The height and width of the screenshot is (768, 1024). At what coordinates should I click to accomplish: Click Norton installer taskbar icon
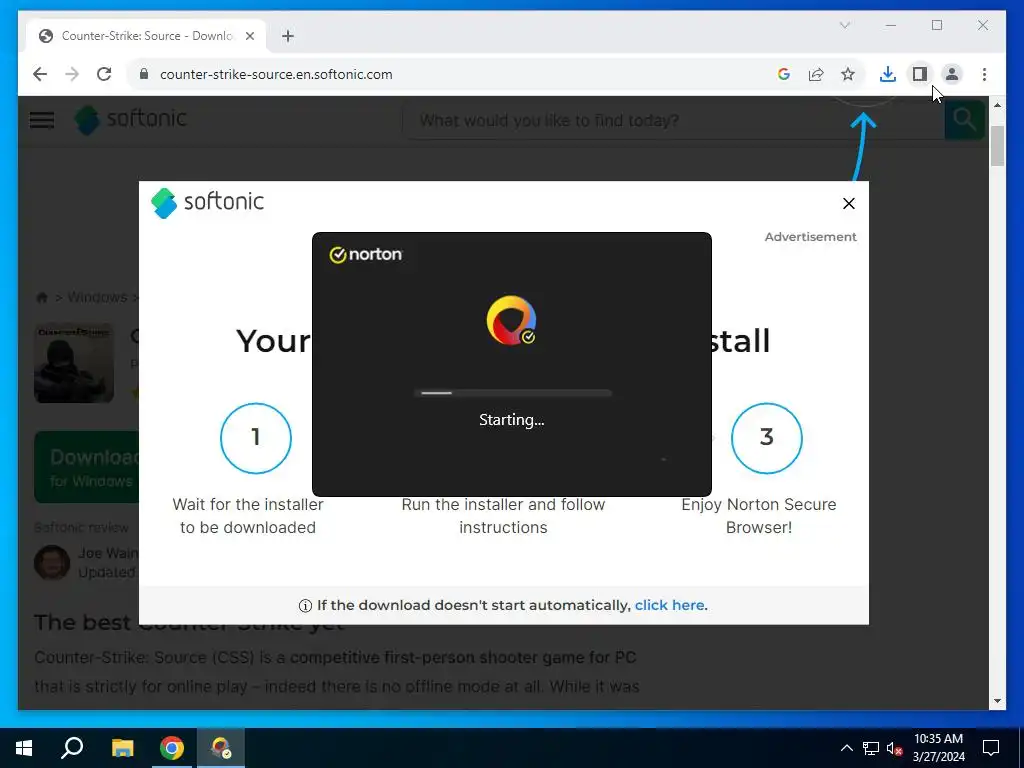[x=221, y=748]
